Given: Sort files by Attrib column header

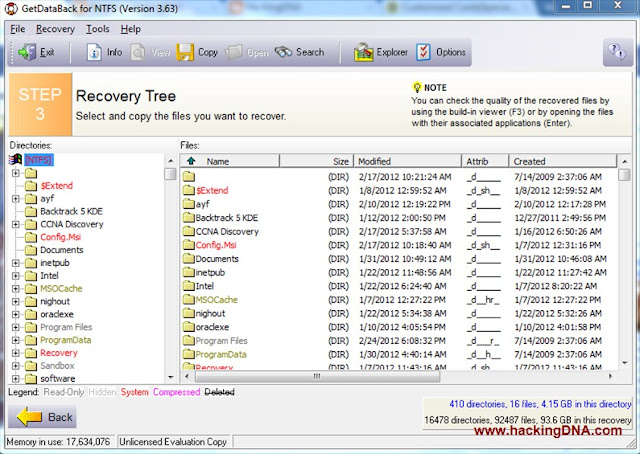Looking at the screenshot, I should pyautogui.click(x=485, y=161).
